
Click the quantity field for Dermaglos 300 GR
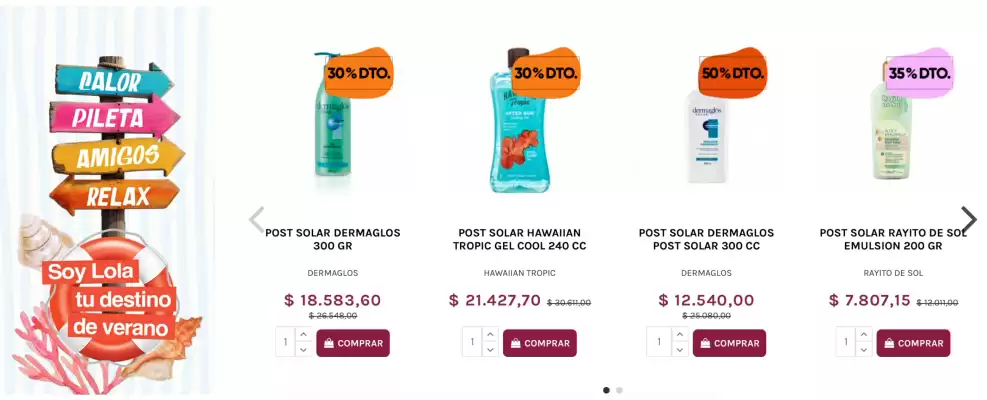[x=285, y=343]
